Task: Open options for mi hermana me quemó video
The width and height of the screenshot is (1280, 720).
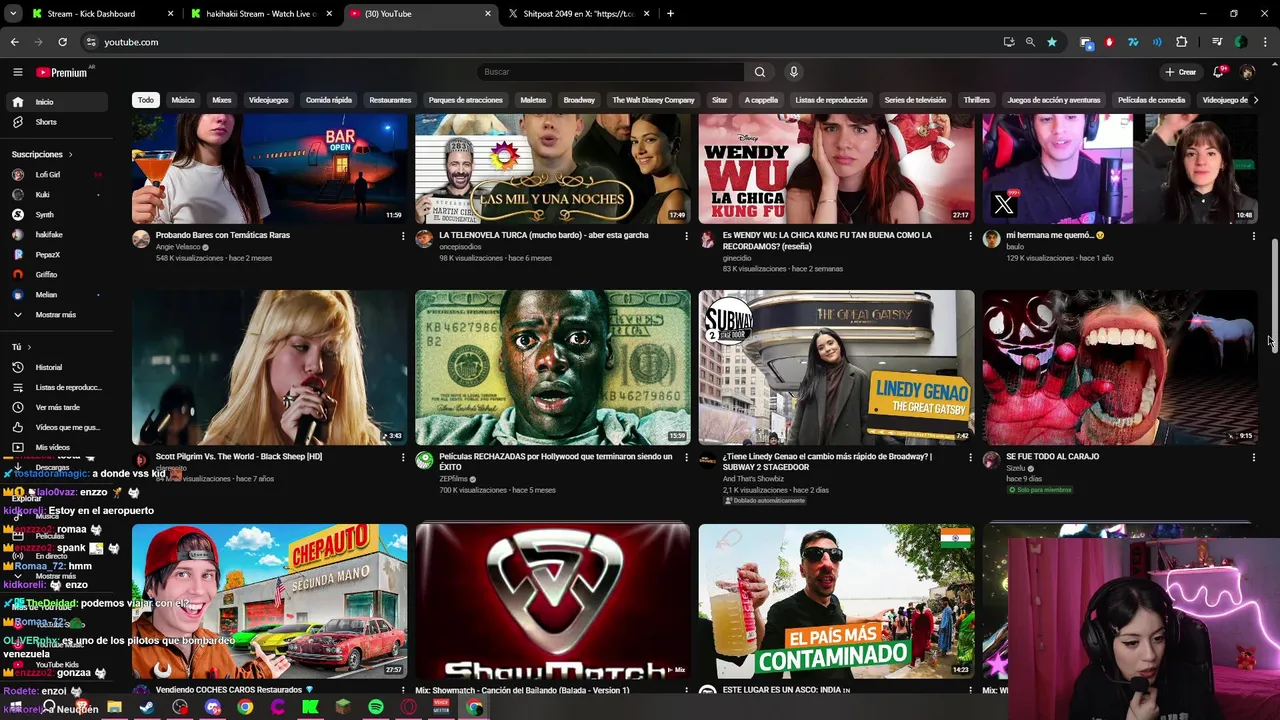Action: [x=1253, y=236]
